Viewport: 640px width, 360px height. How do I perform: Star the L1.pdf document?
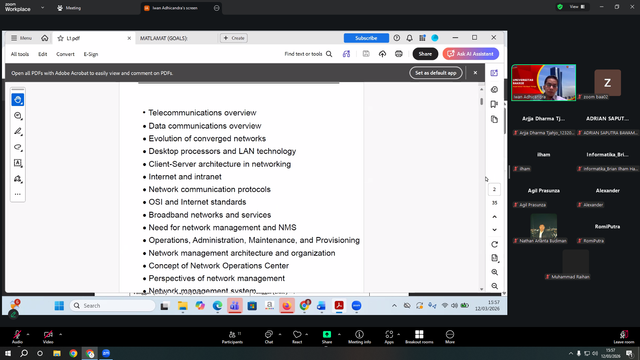pyautogui.click(x=61, y=38)
